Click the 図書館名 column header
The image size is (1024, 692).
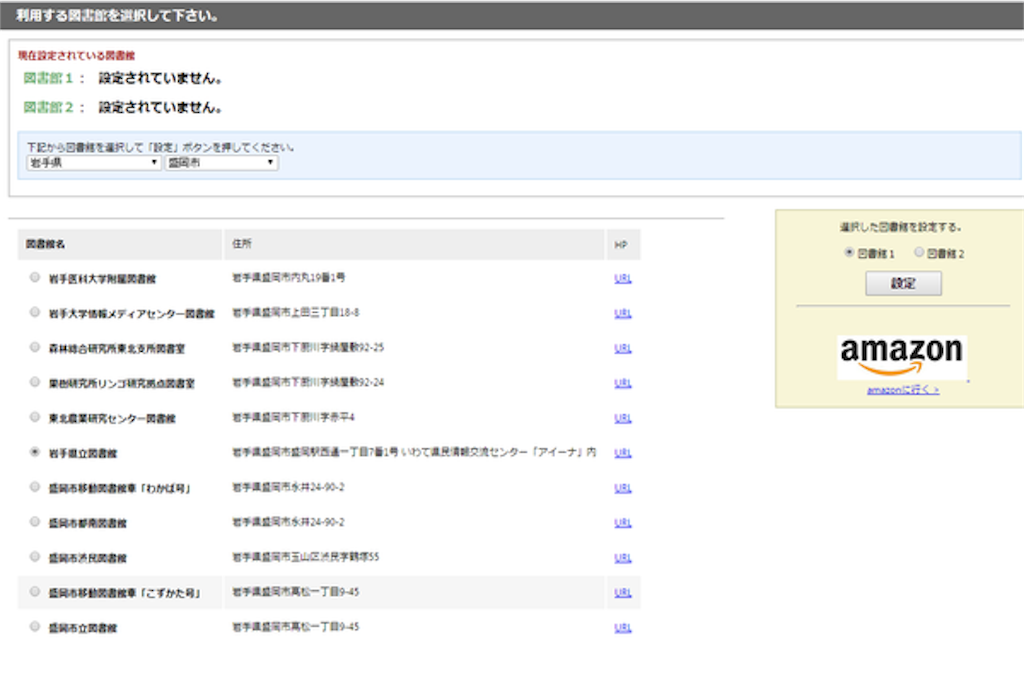pyautogui.click(x=120, y=244)
